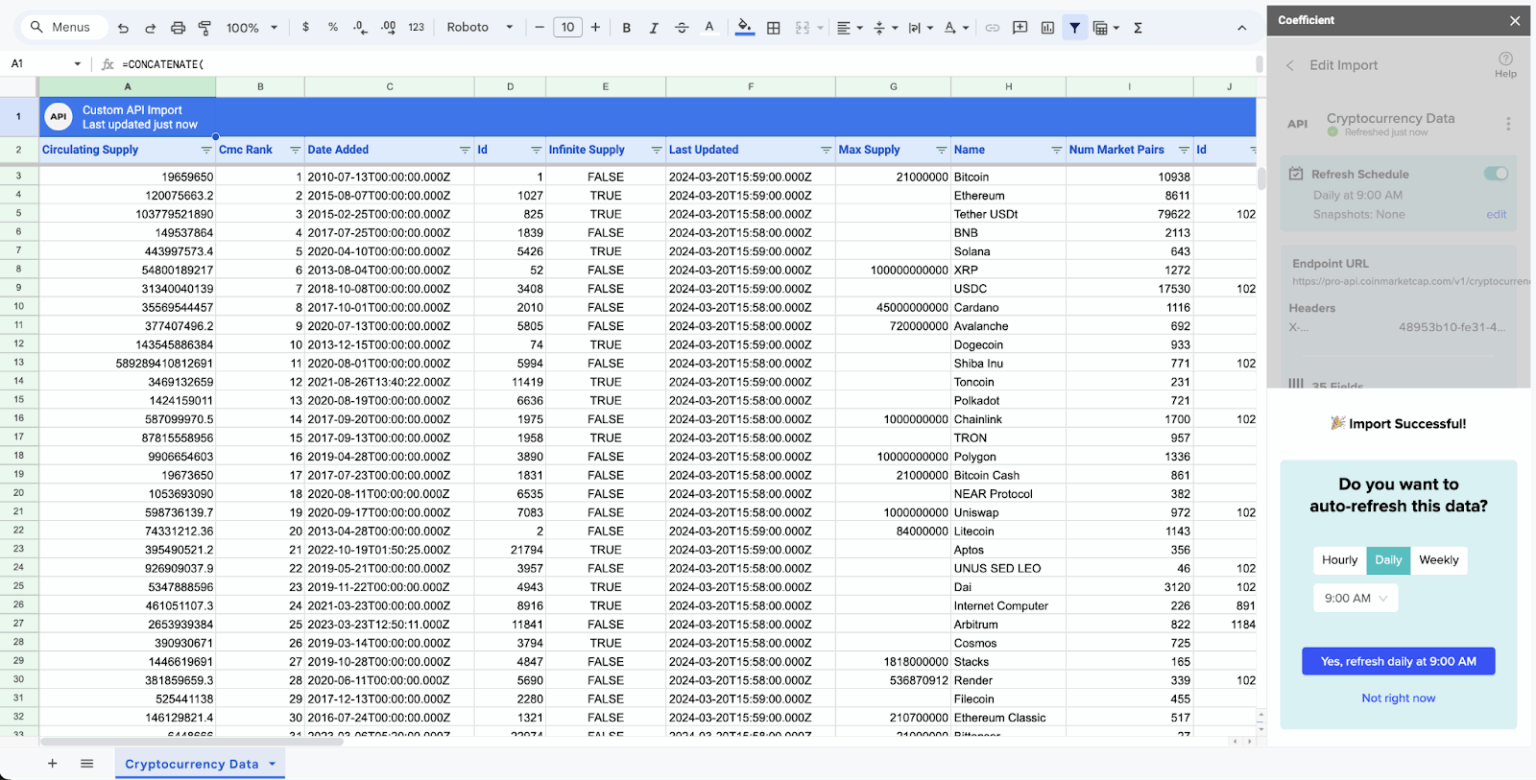Image resolution: width=1536 pixels, height=780 pixels.
Task: Open the Cryptocurrency Data sheet tab menu
Action: (x=273, y=762)
